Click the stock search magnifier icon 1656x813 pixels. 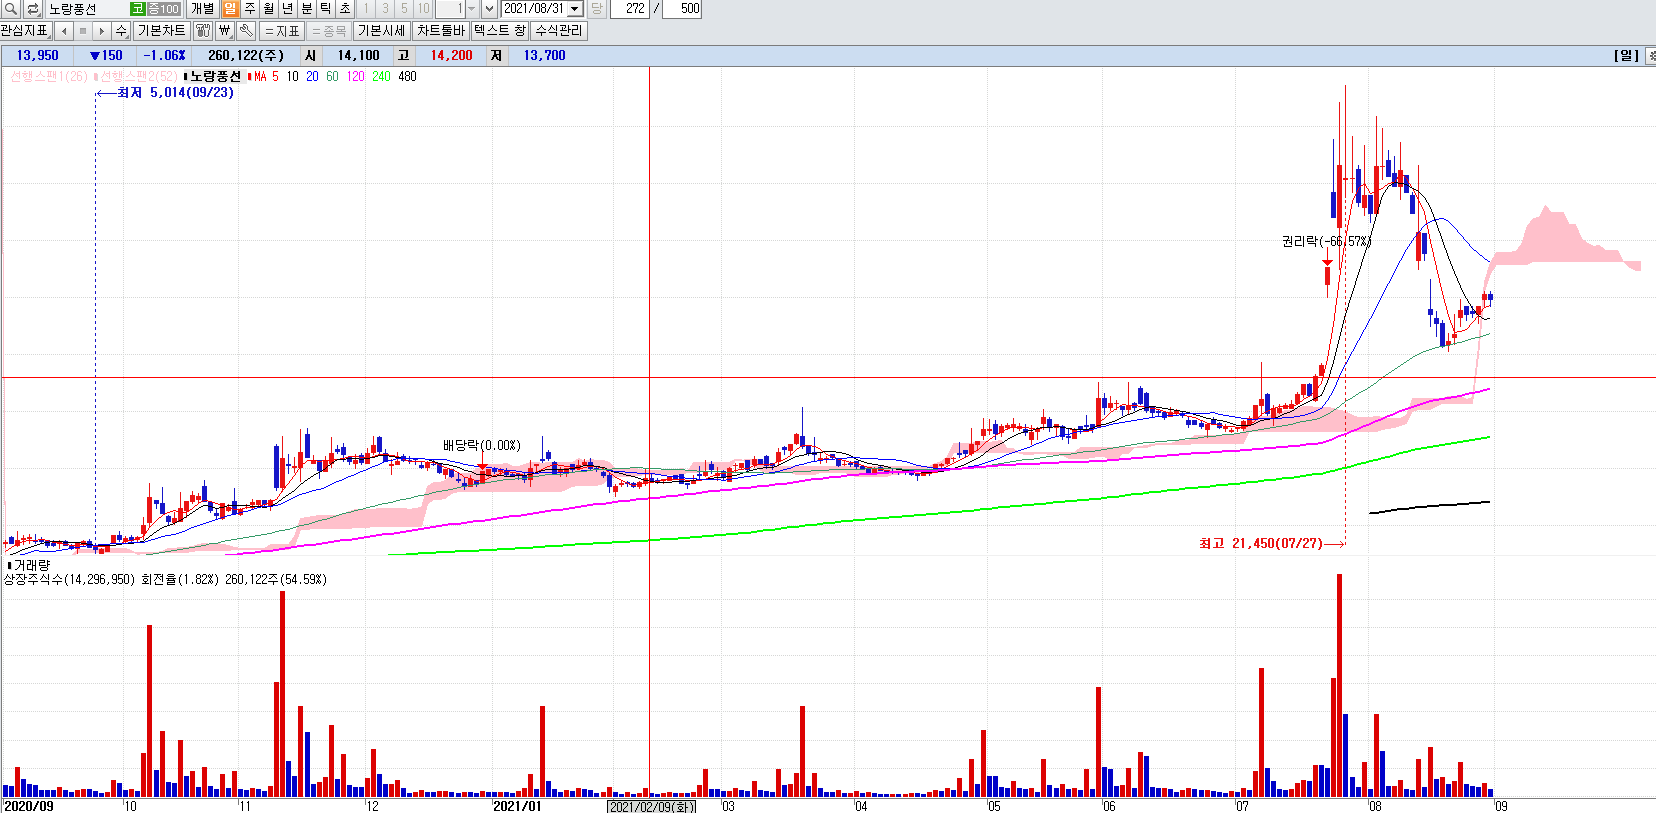12,9
